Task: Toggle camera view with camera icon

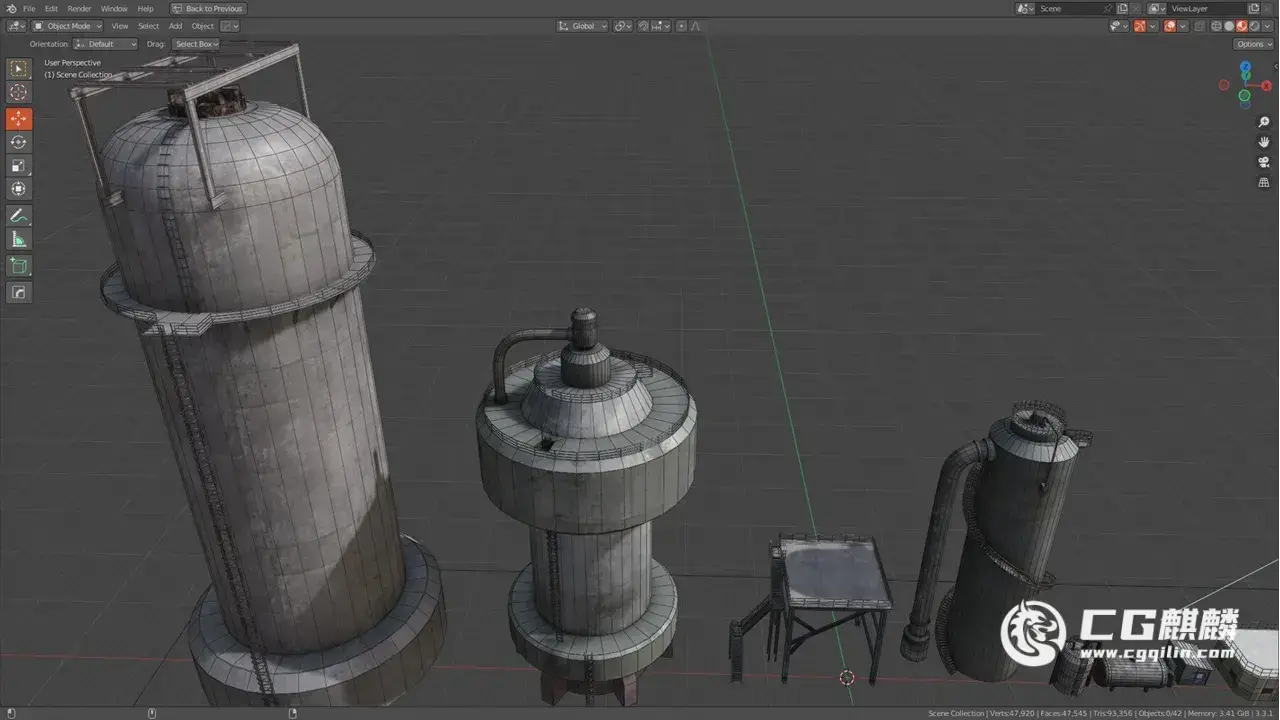Action: click(x=1264, y=162)
